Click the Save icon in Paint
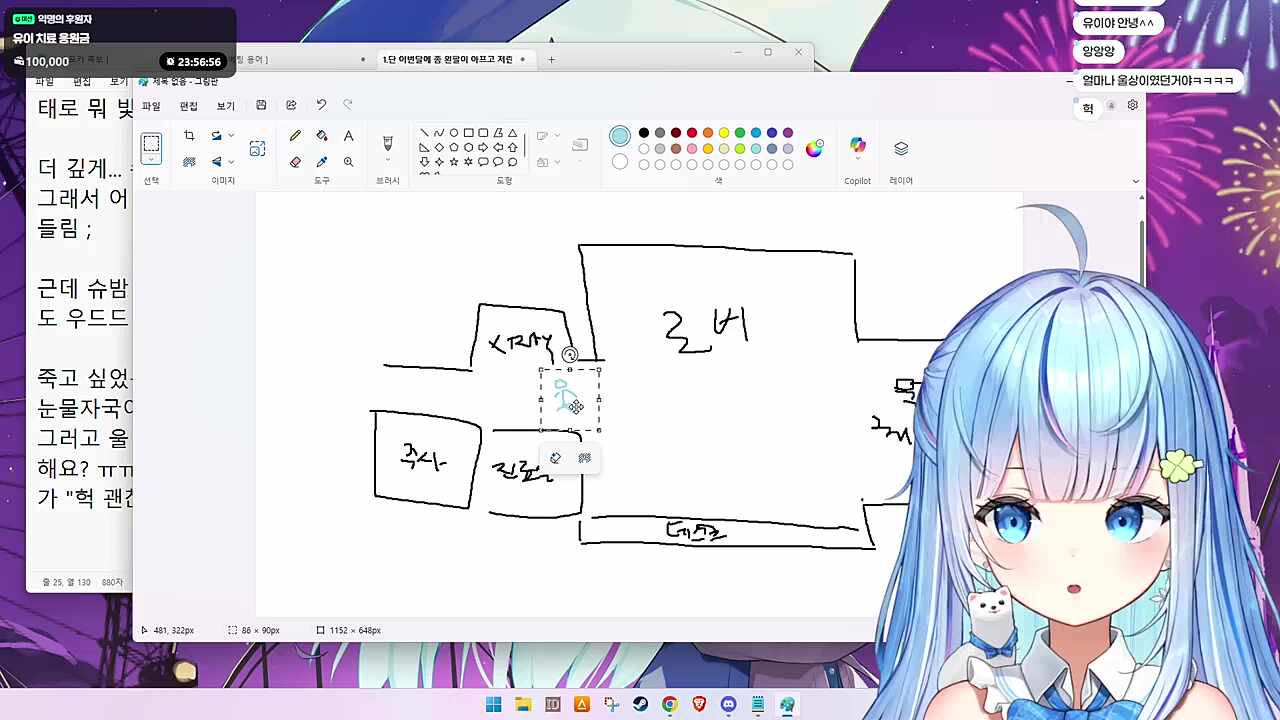 (x=261, y=105)
